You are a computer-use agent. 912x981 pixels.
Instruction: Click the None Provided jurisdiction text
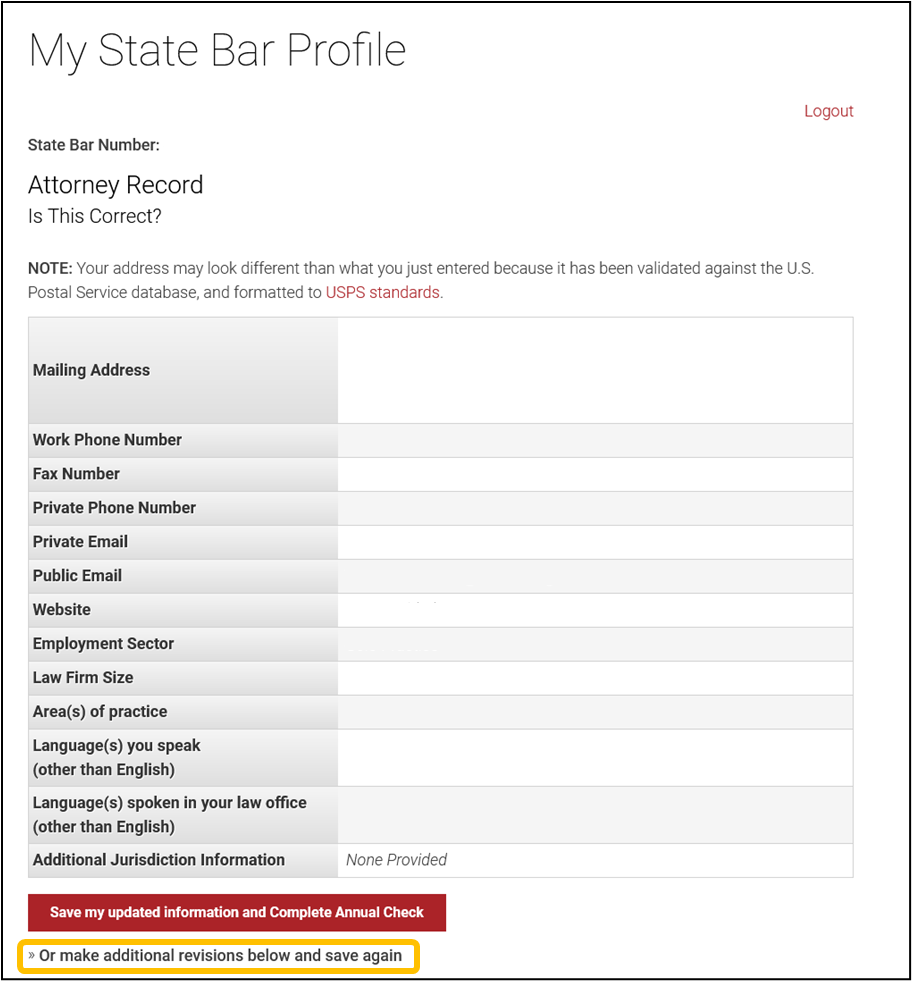click(395, 860)
